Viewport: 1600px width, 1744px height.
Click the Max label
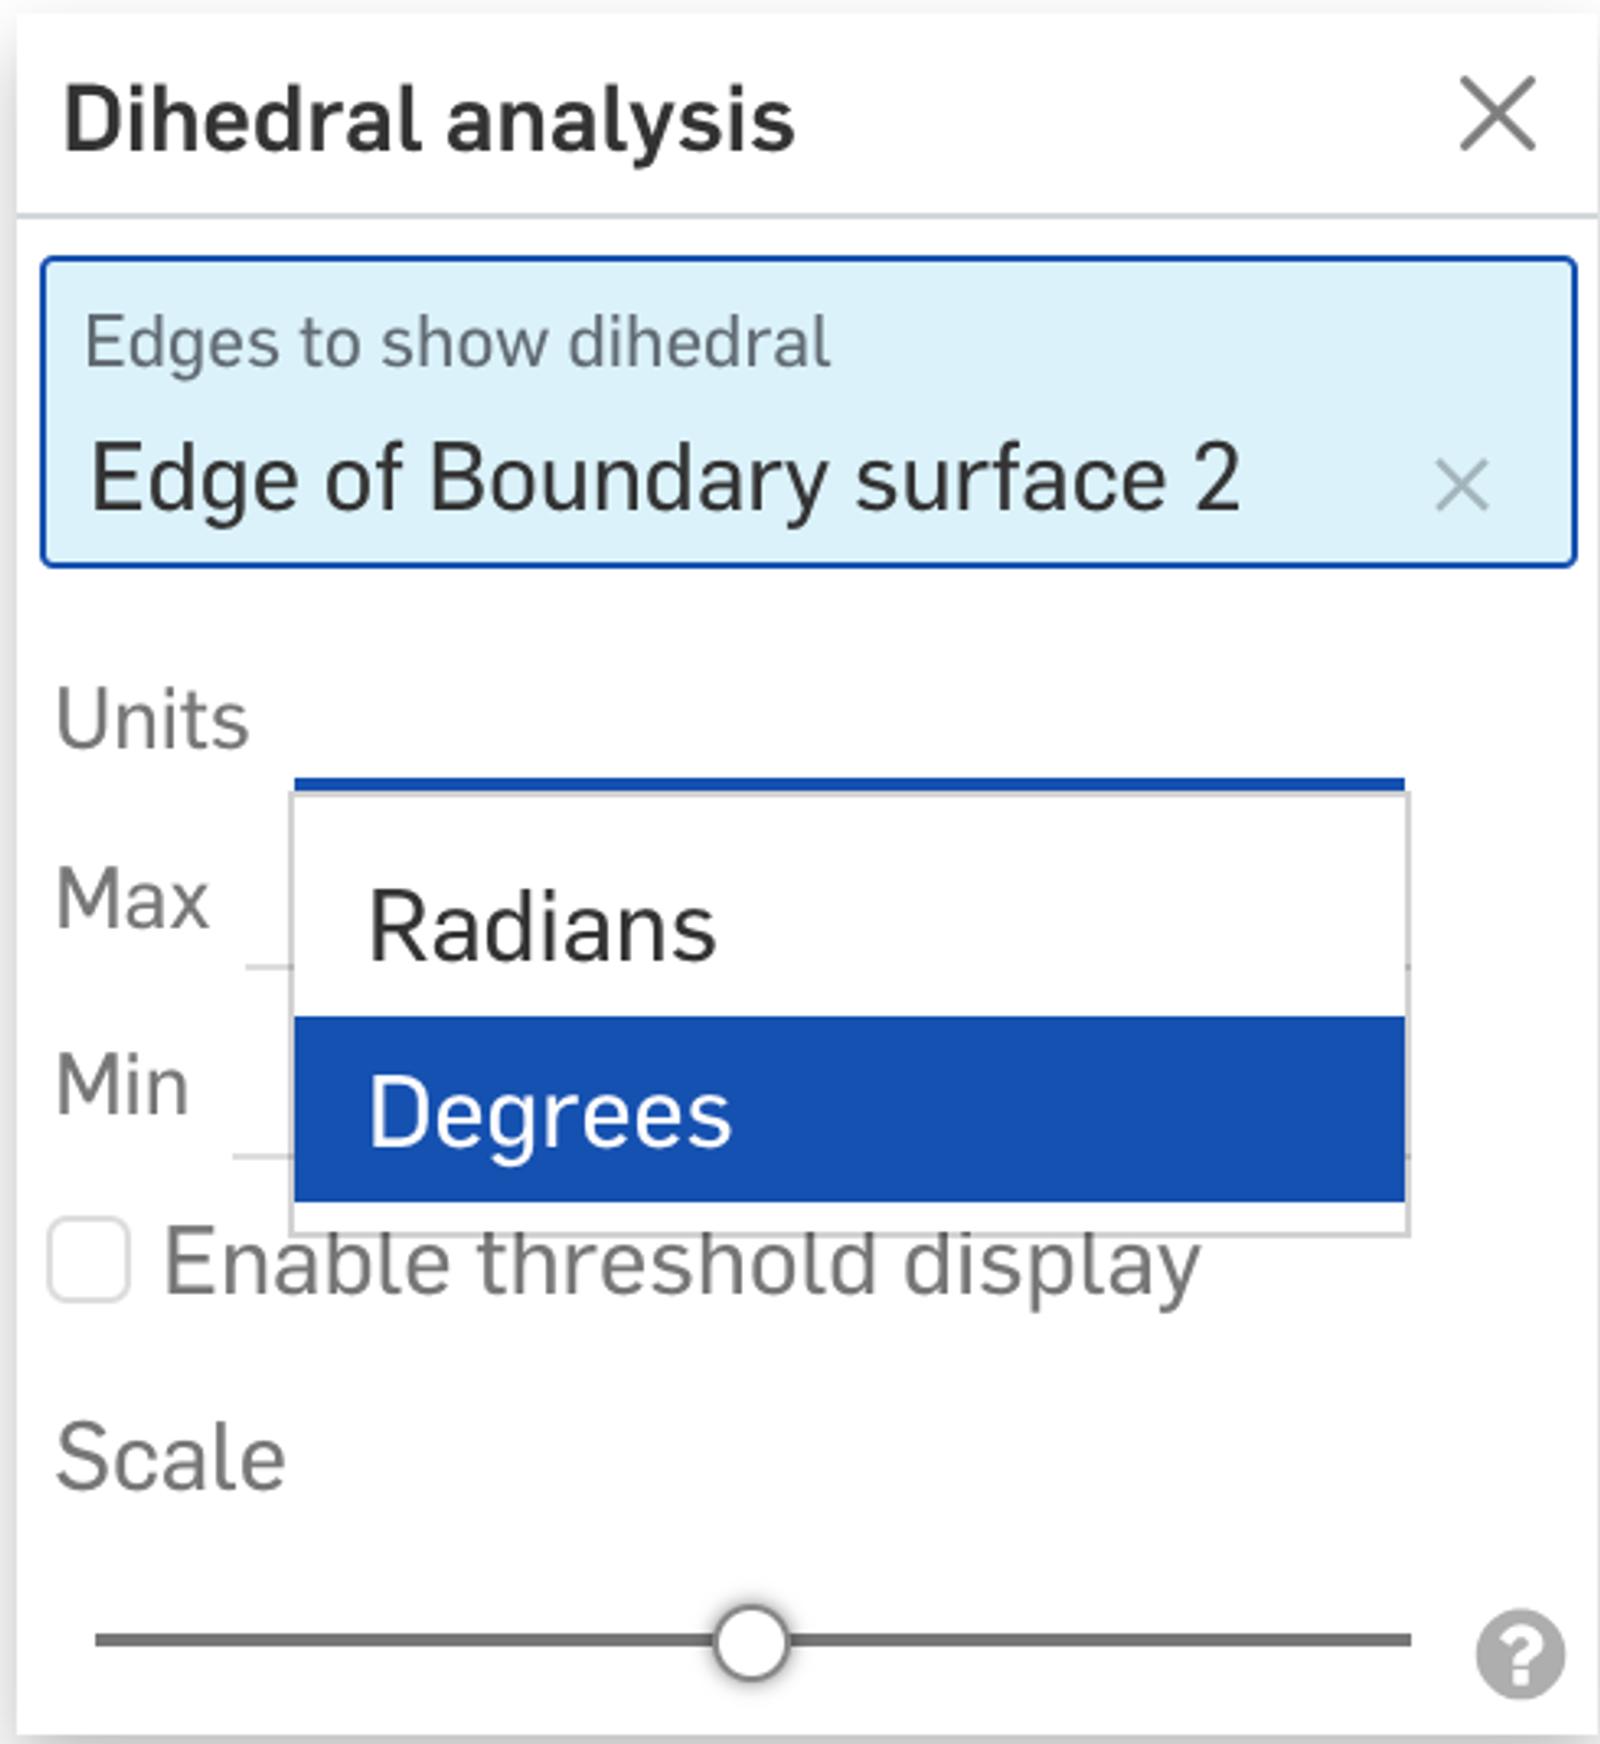(x=132, y=900)
